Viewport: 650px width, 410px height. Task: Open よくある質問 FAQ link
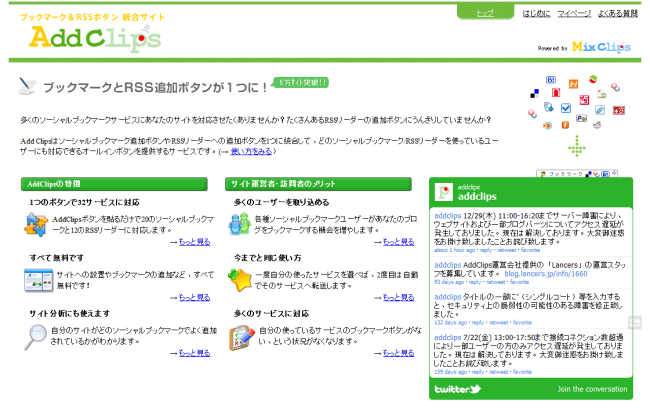coord(618,14)
